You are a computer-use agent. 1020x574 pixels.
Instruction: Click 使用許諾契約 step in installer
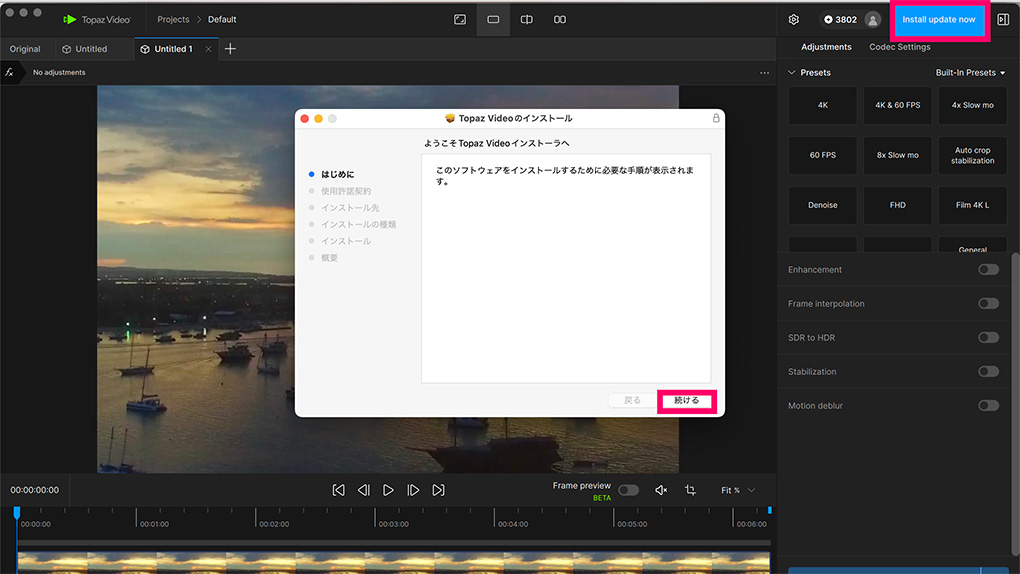coord(345,191)
